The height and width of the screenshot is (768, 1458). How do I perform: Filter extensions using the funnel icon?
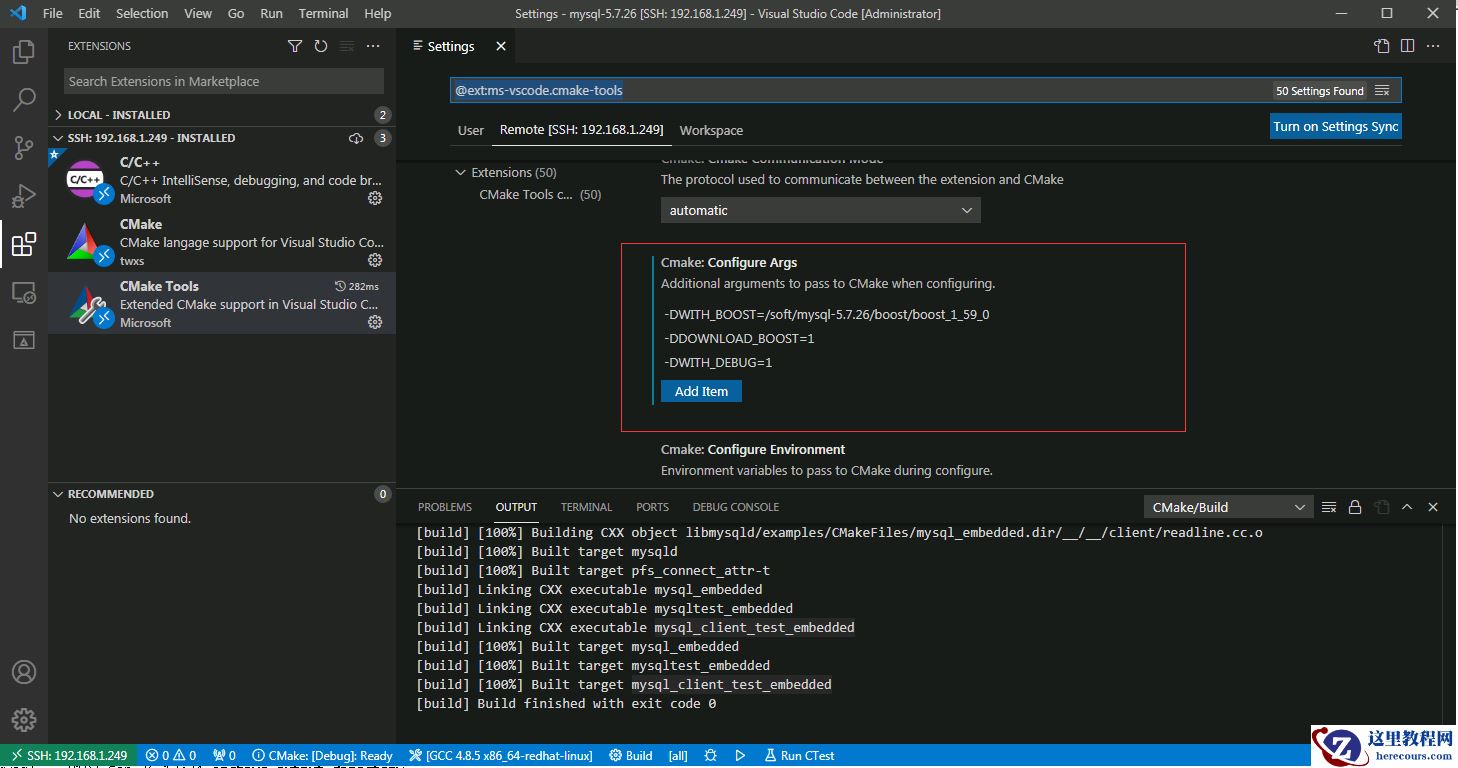tap(295, 46)
